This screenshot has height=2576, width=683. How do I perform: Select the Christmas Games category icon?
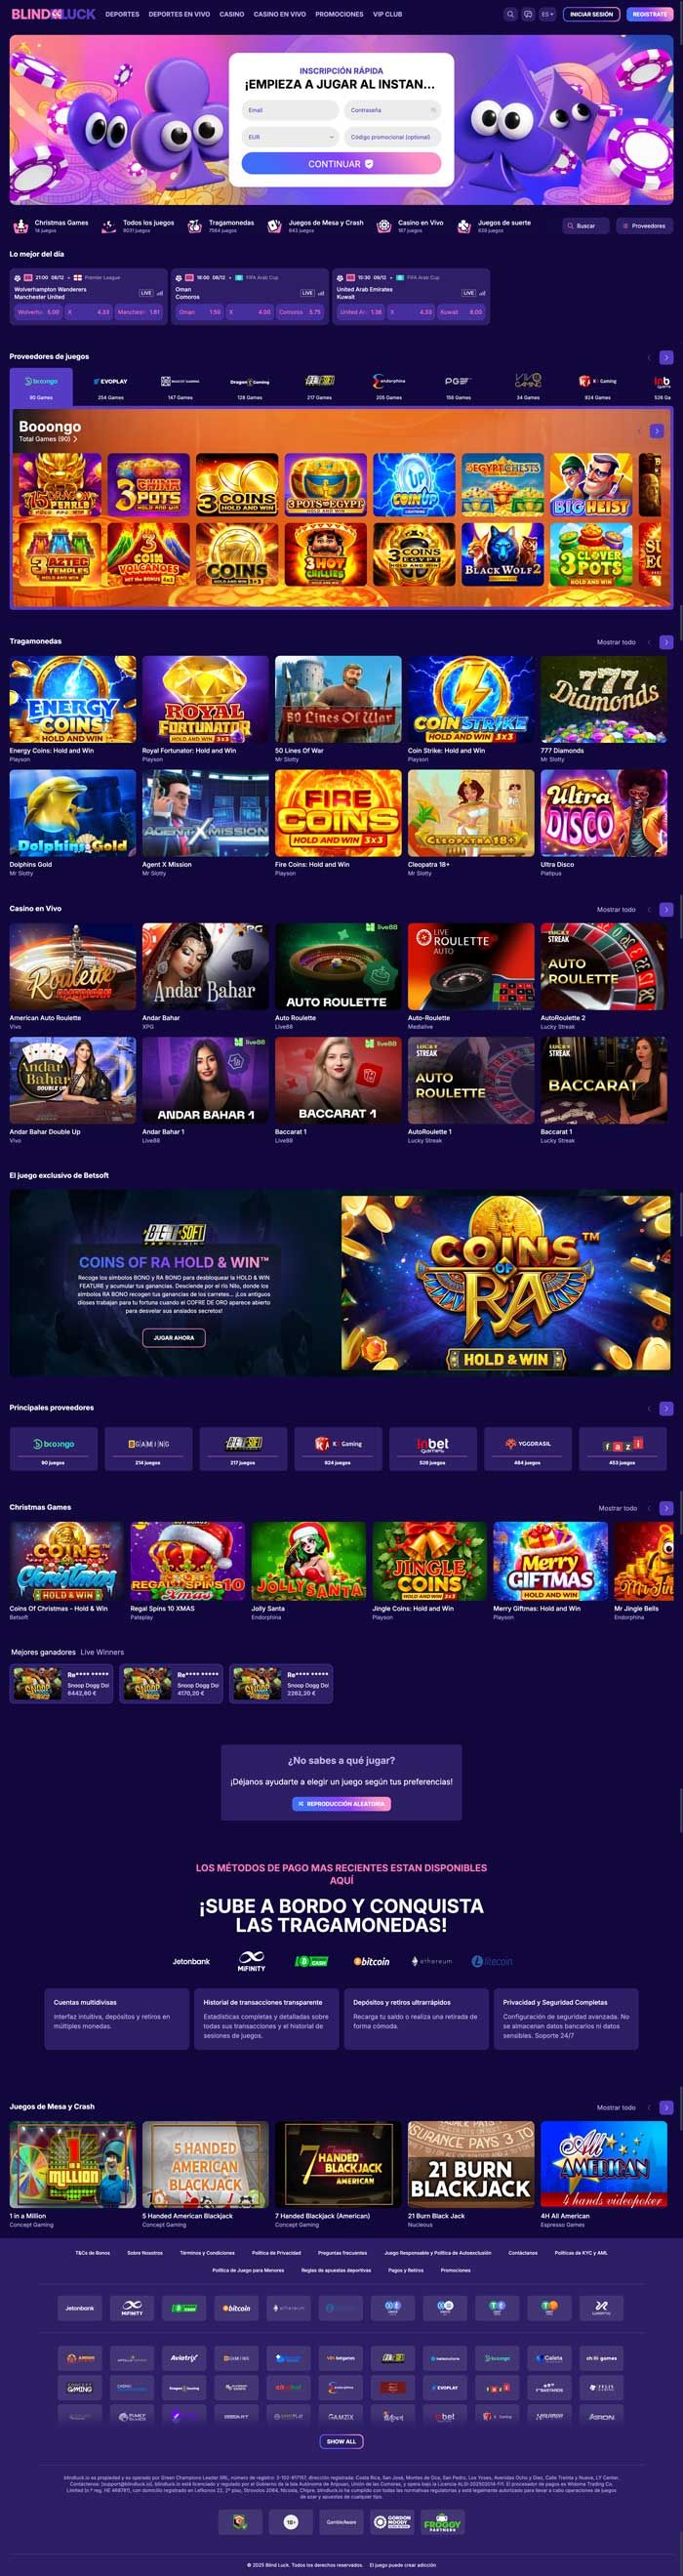point(20,226)
